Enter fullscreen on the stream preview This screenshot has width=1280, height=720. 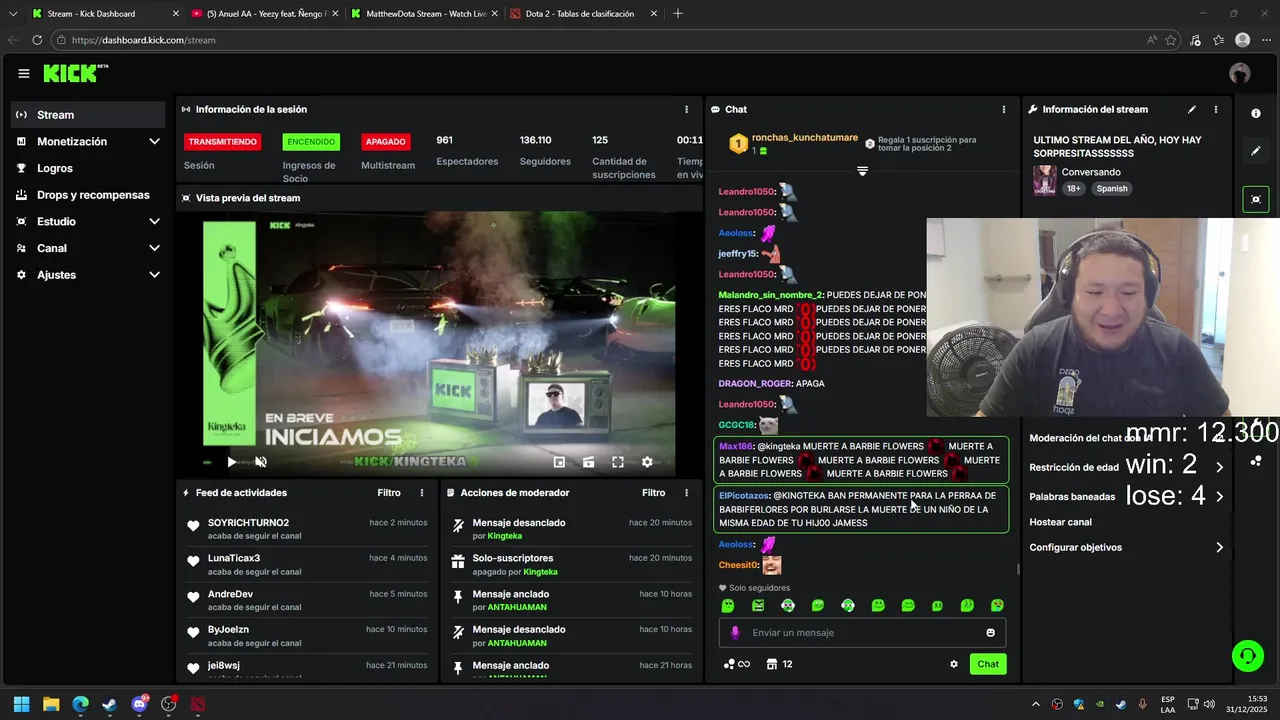pos(618,462)
